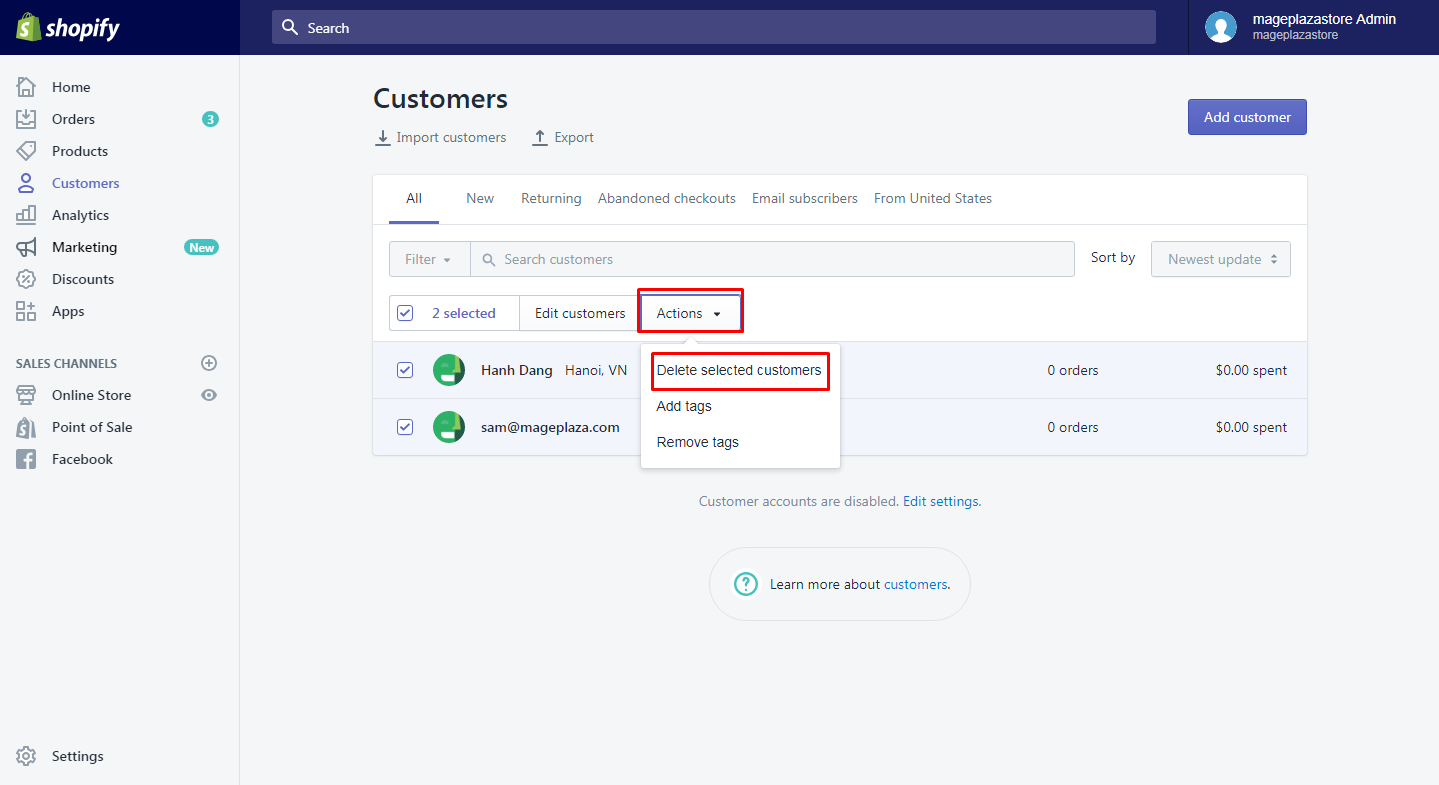Uncheck the select-all customers checkbox
Image resolution: width=1439 pixels, height=785 pixels.
coord(405,313)
